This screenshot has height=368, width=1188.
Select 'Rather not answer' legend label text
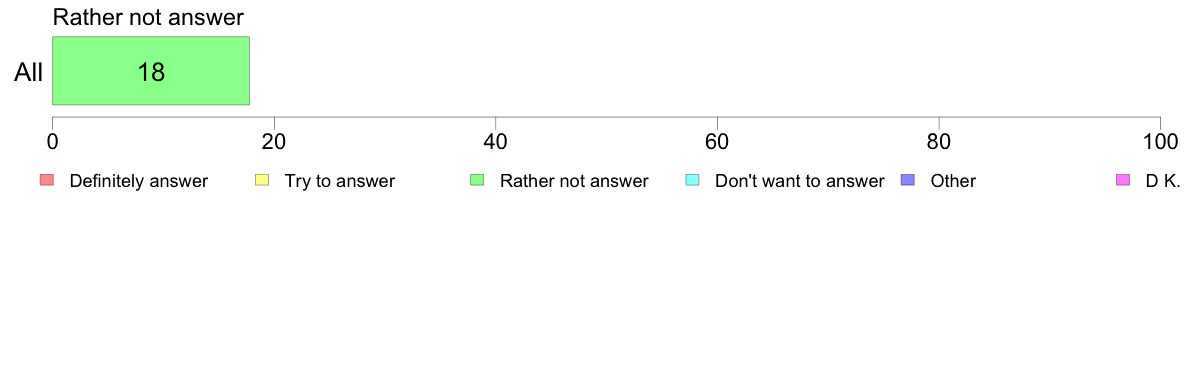[574, 181]
